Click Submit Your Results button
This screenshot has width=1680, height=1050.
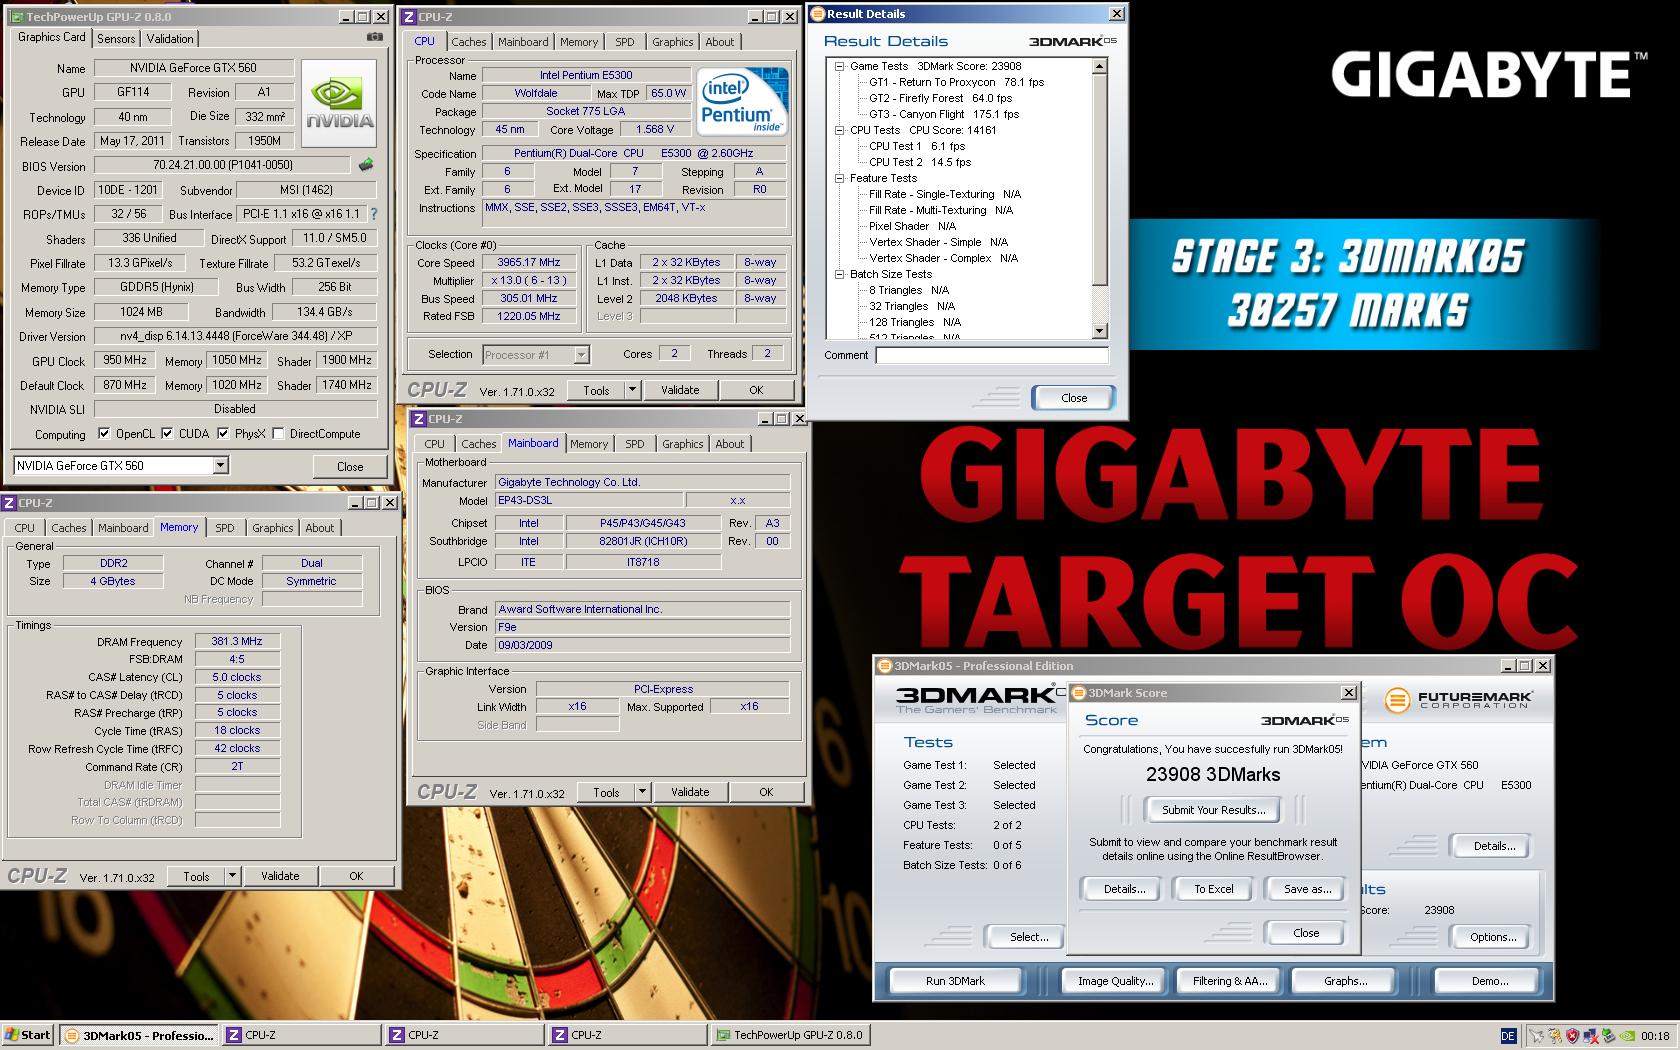pos(1213,810)
